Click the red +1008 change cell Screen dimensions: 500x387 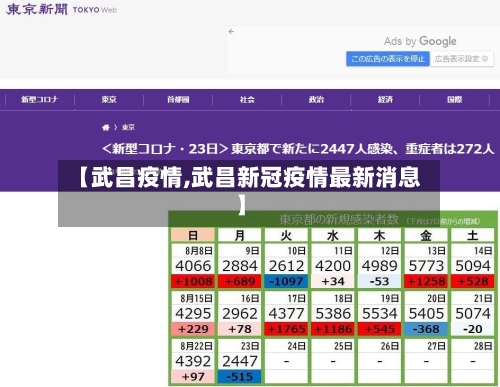(x=193, y=281)
